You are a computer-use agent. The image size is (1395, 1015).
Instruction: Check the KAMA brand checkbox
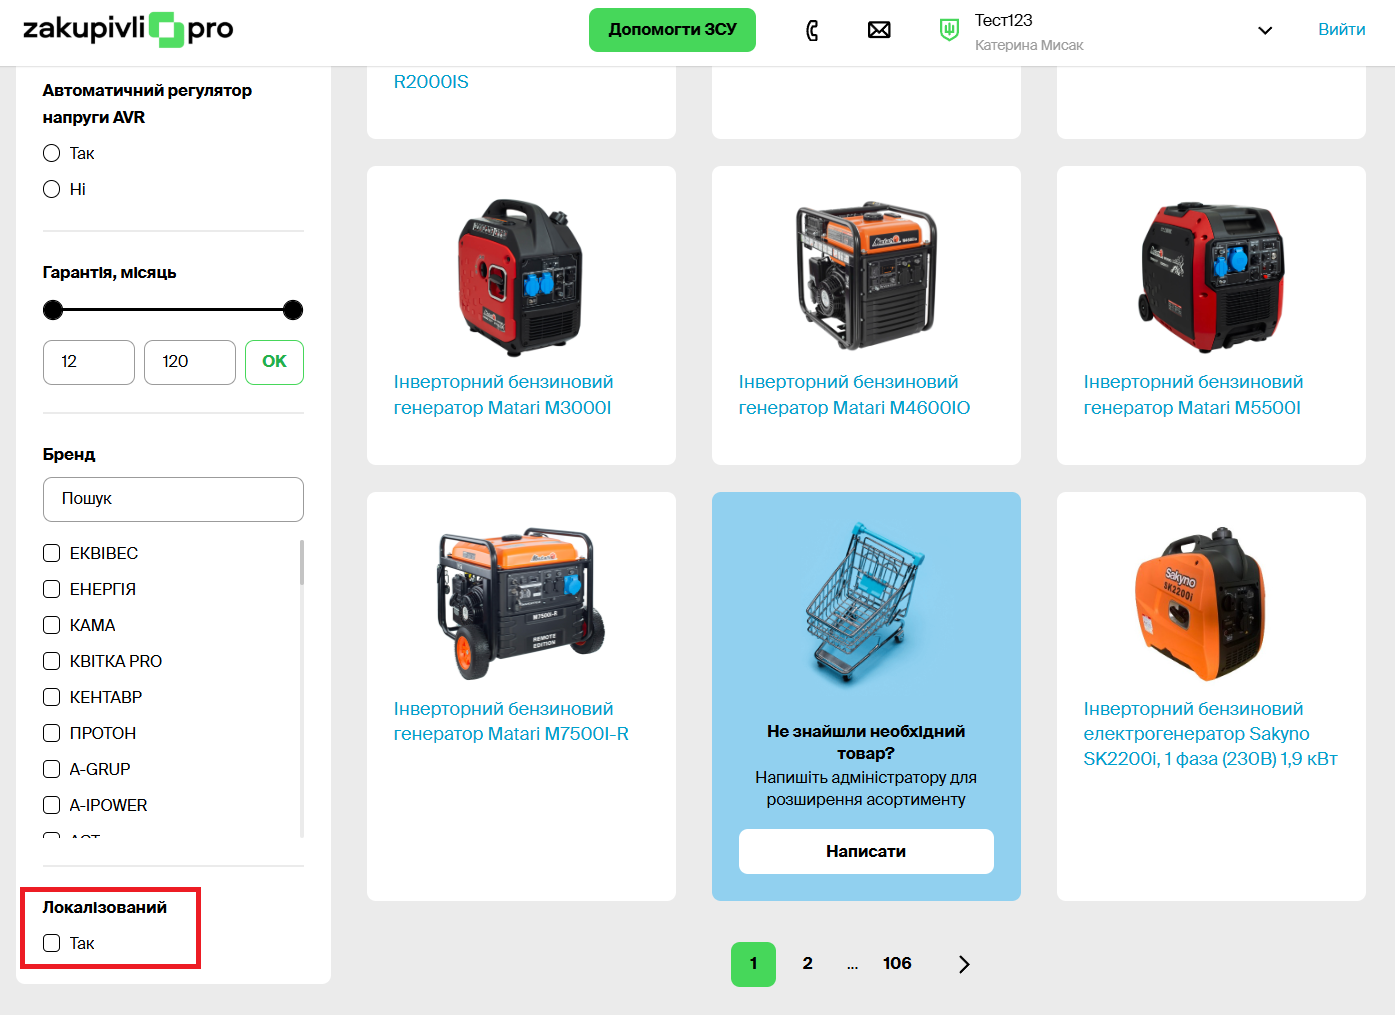click(x=52, y=625)
